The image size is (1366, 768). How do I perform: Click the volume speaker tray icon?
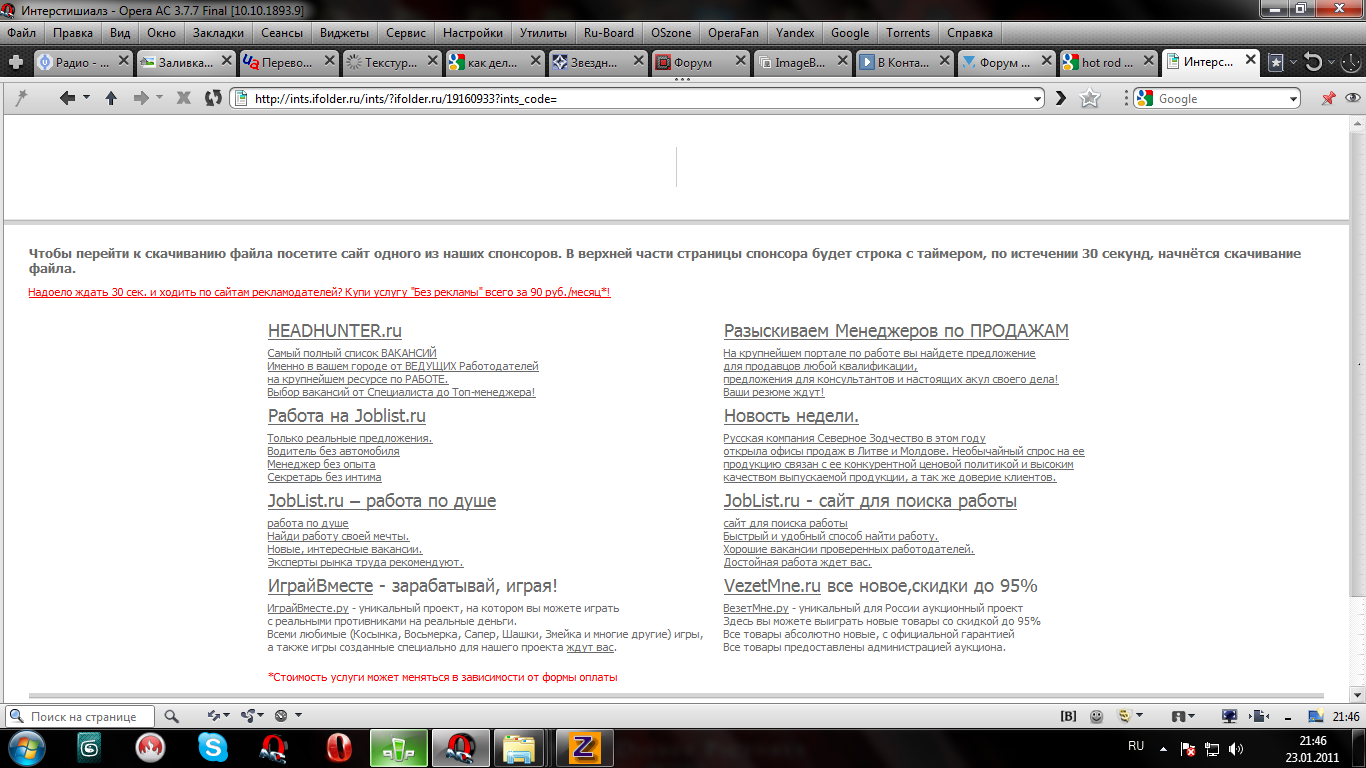click(1236, 748)
